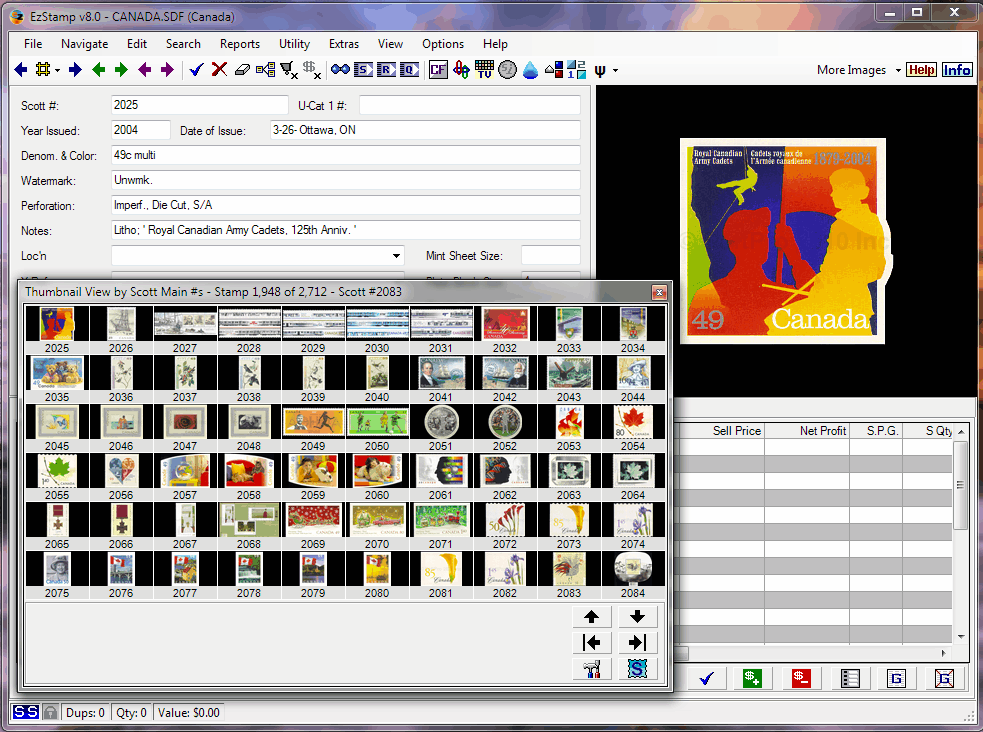The width and height of the screenshot is (983, 732).
Task: Click the S toolbar icon
Action: click(363, 70)
